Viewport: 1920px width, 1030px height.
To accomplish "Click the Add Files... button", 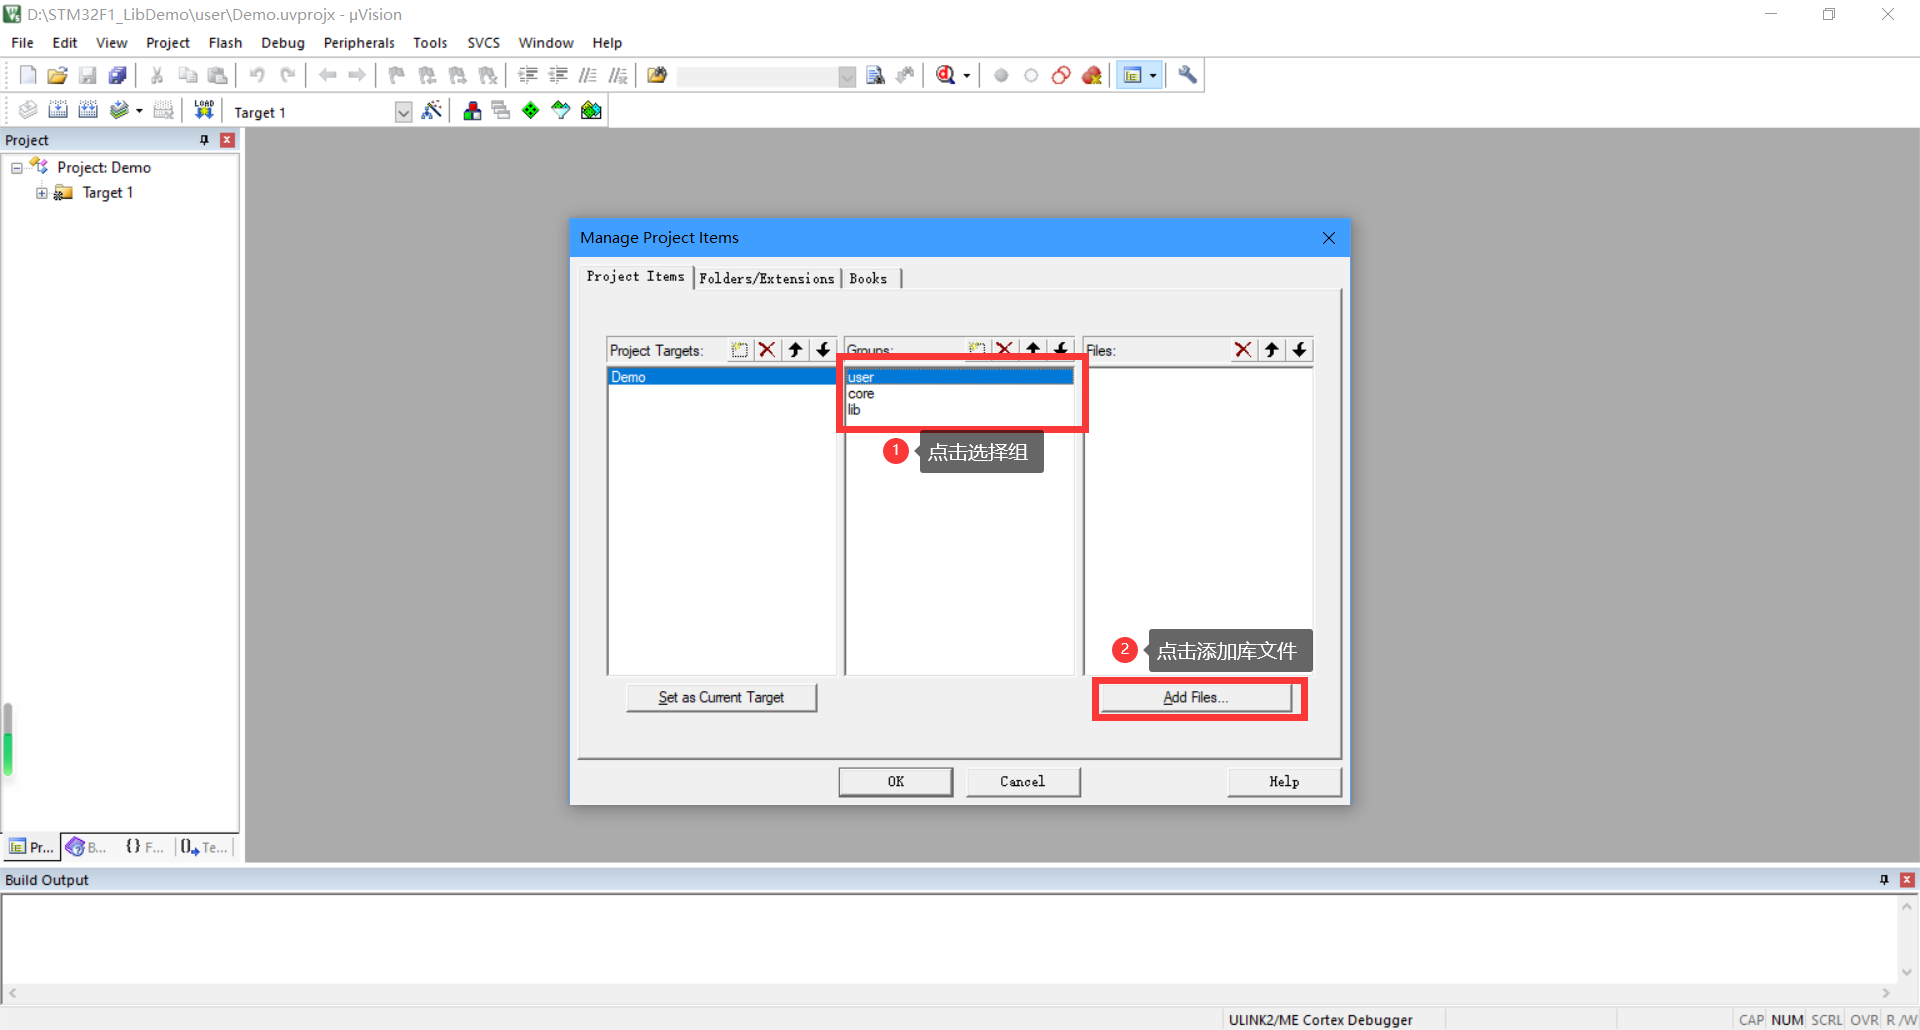I will 1195,698.
